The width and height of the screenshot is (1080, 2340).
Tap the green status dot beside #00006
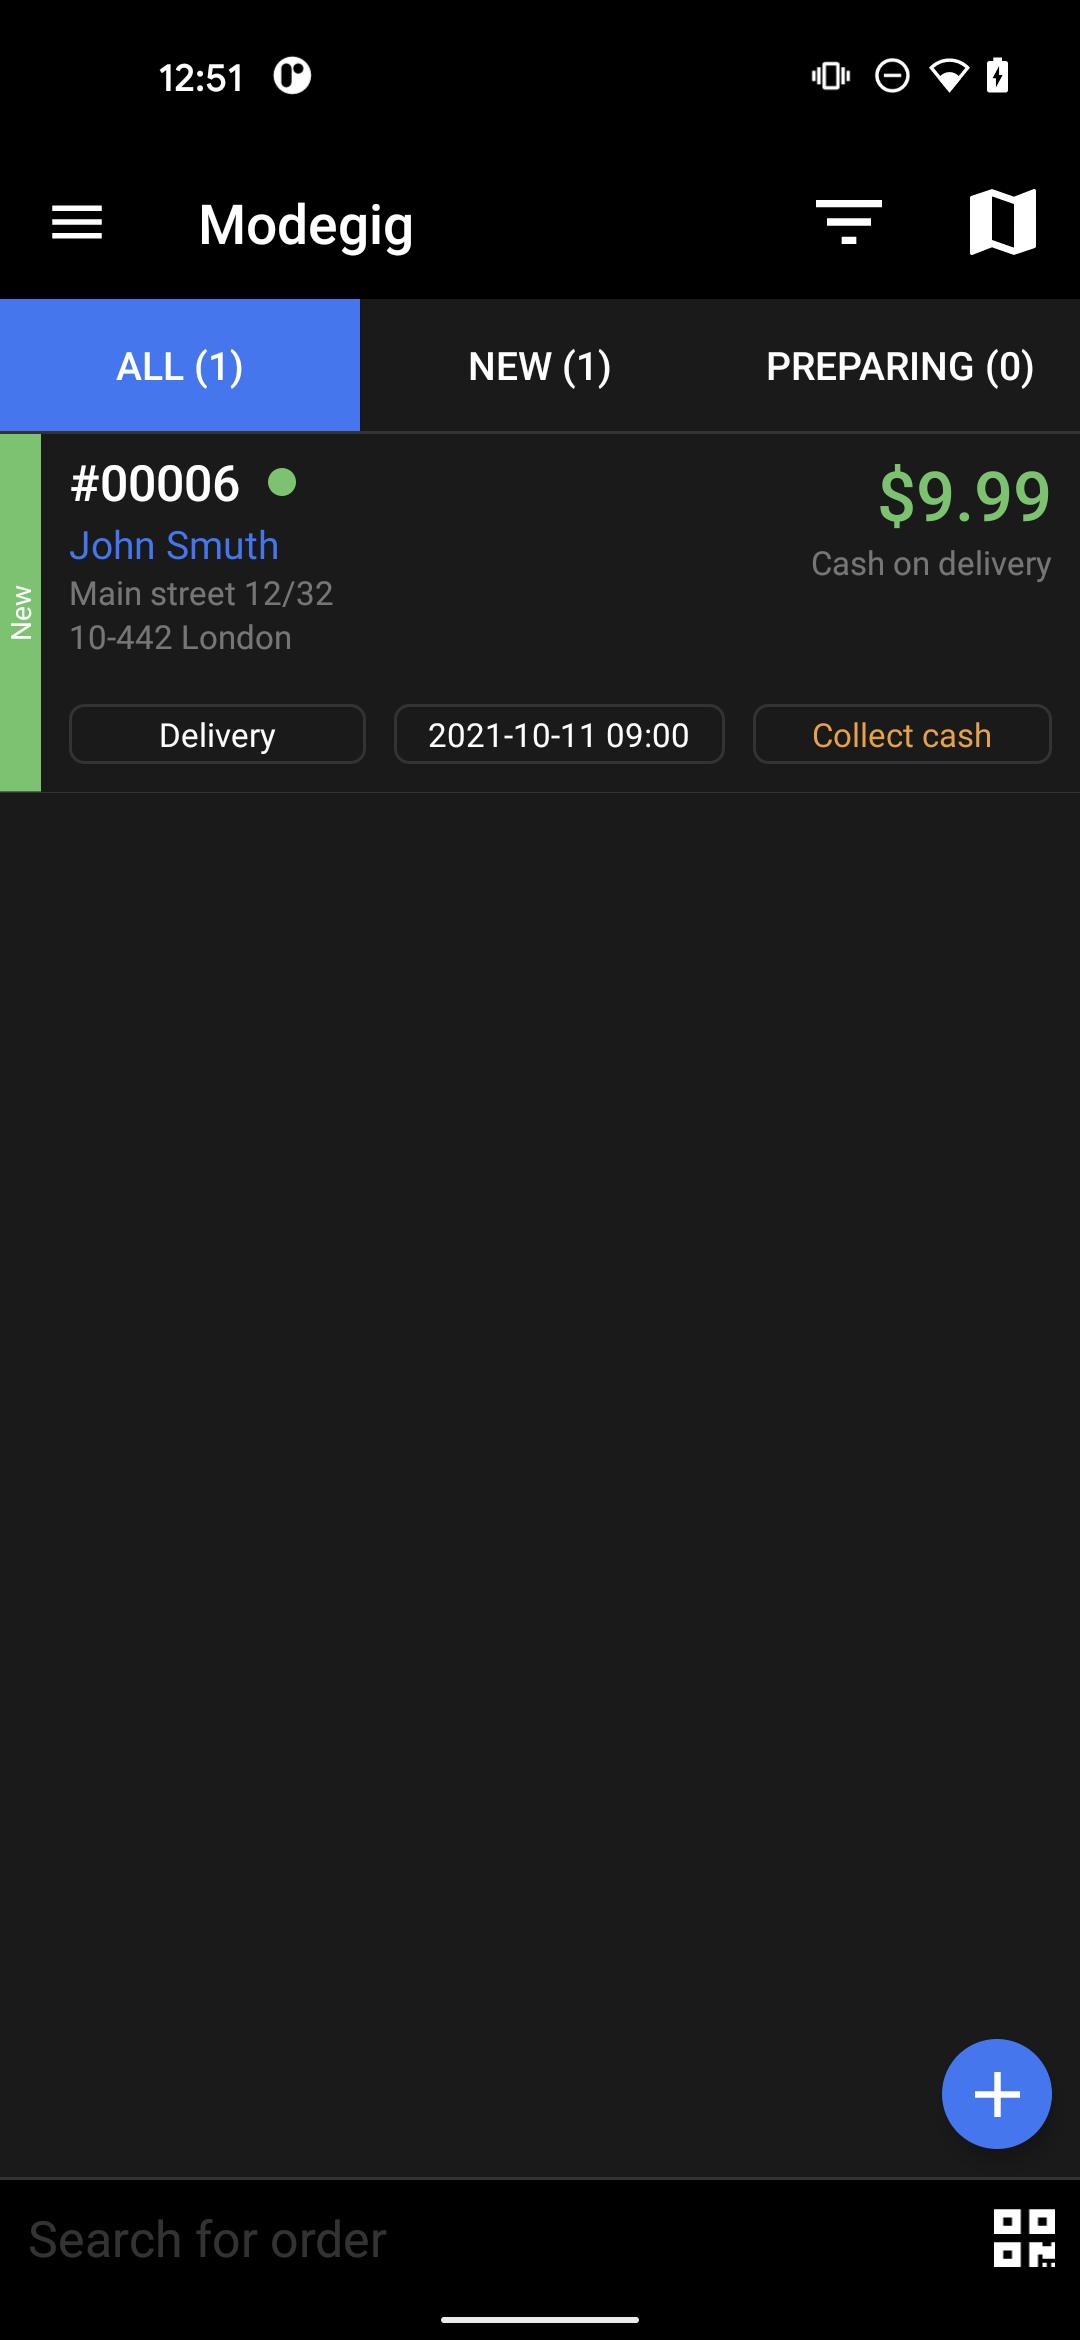point(282,483)
